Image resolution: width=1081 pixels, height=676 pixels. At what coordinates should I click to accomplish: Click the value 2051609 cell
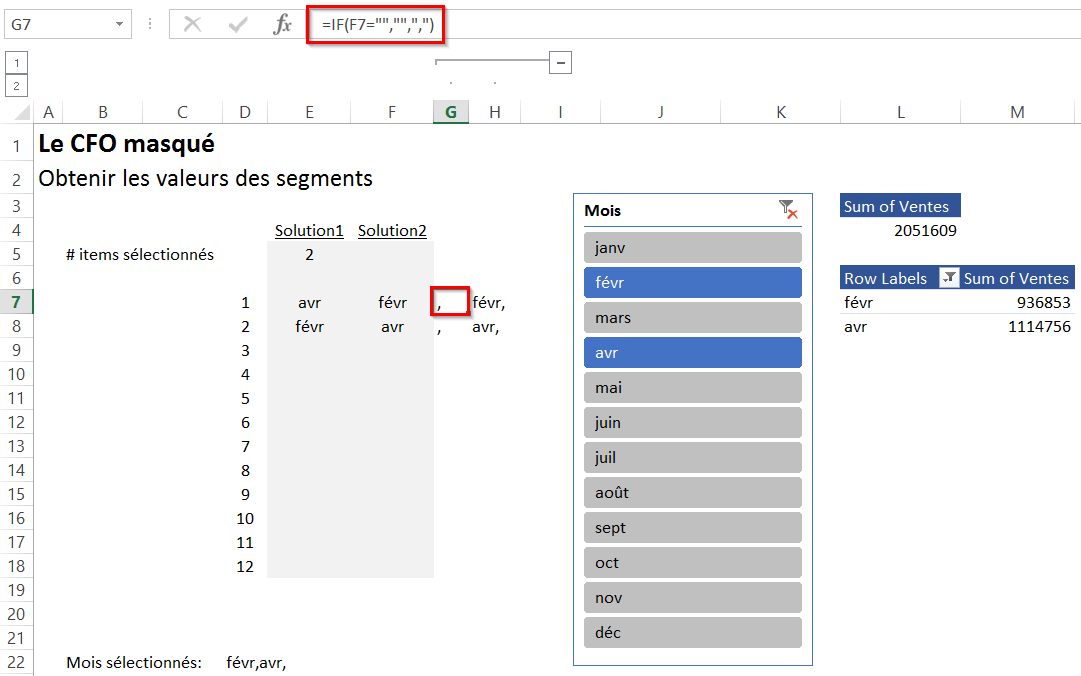[x=925, y=231]
